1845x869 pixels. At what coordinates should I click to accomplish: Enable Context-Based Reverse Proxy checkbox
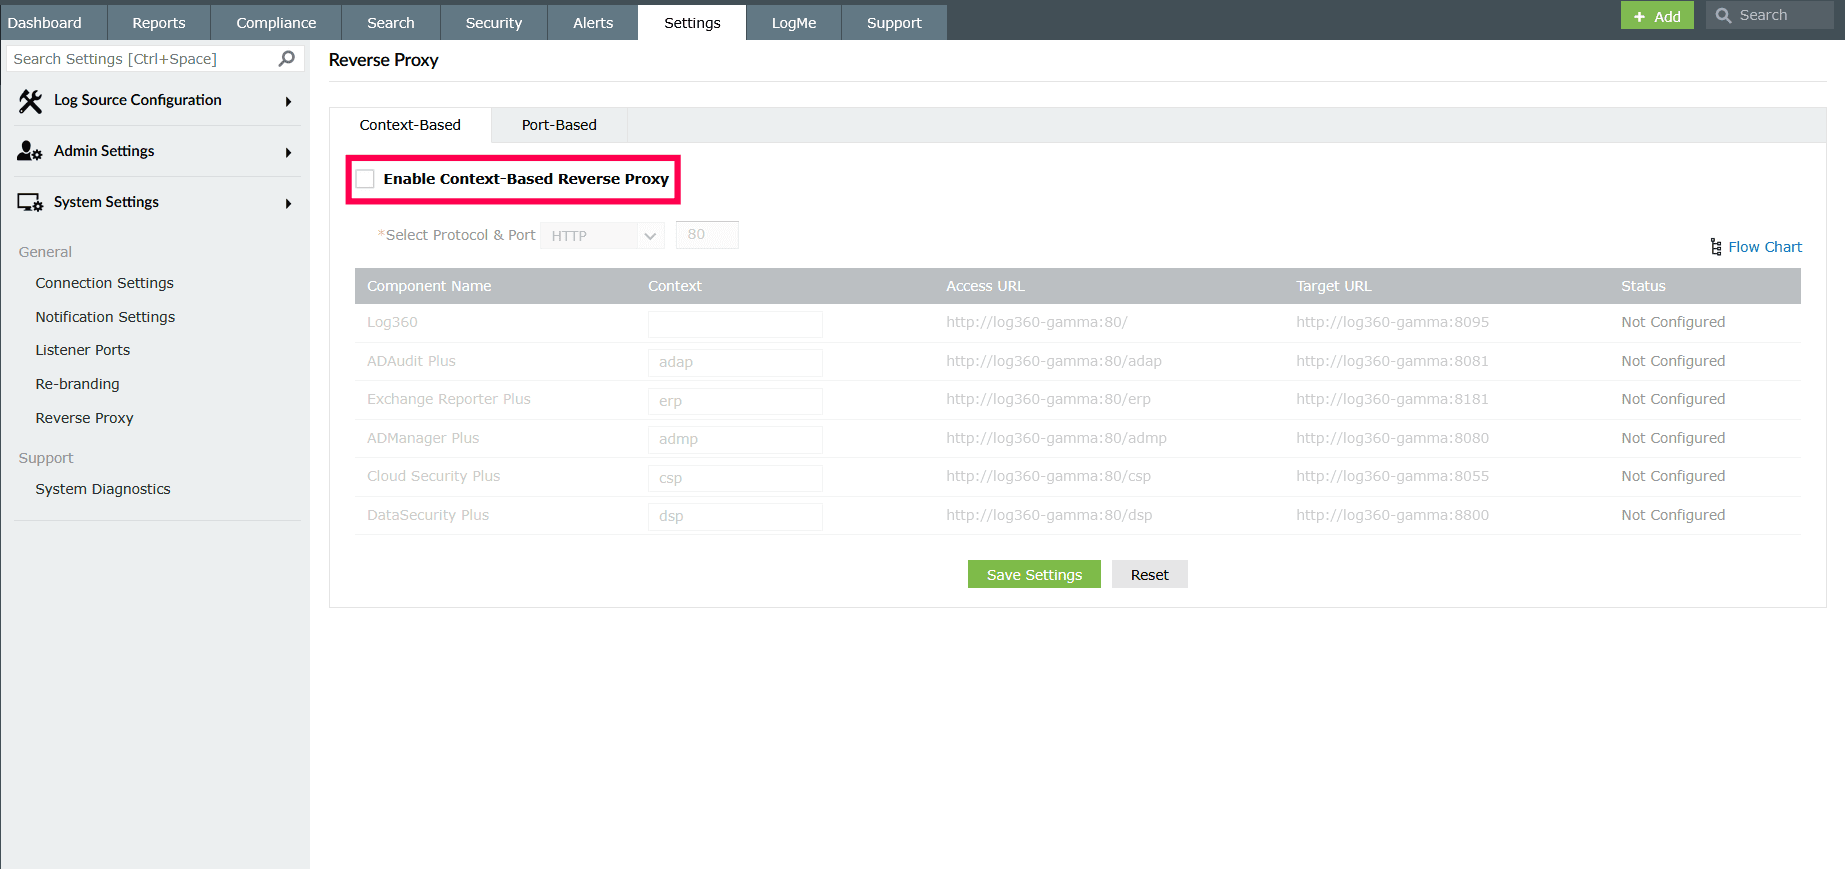coord(365,179)
